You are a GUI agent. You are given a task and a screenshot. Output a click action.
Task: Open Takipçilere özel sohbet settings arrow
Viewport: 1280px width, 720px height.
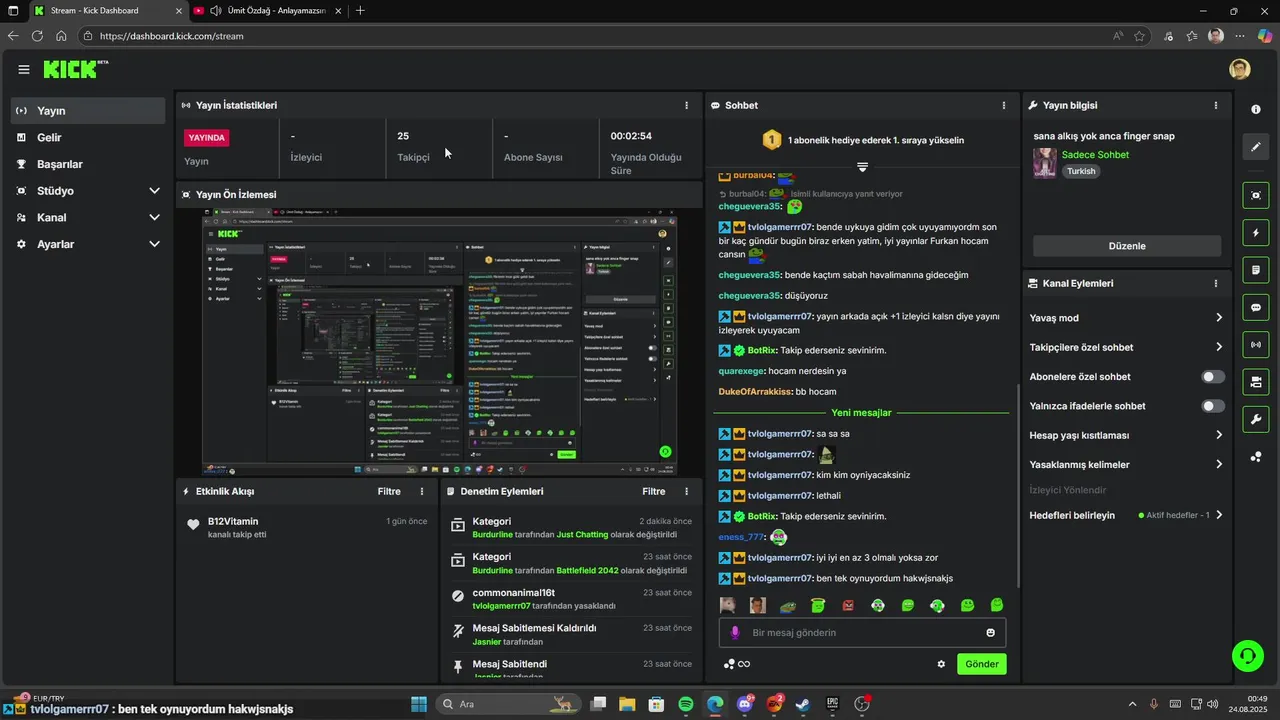click(1219, 347)
